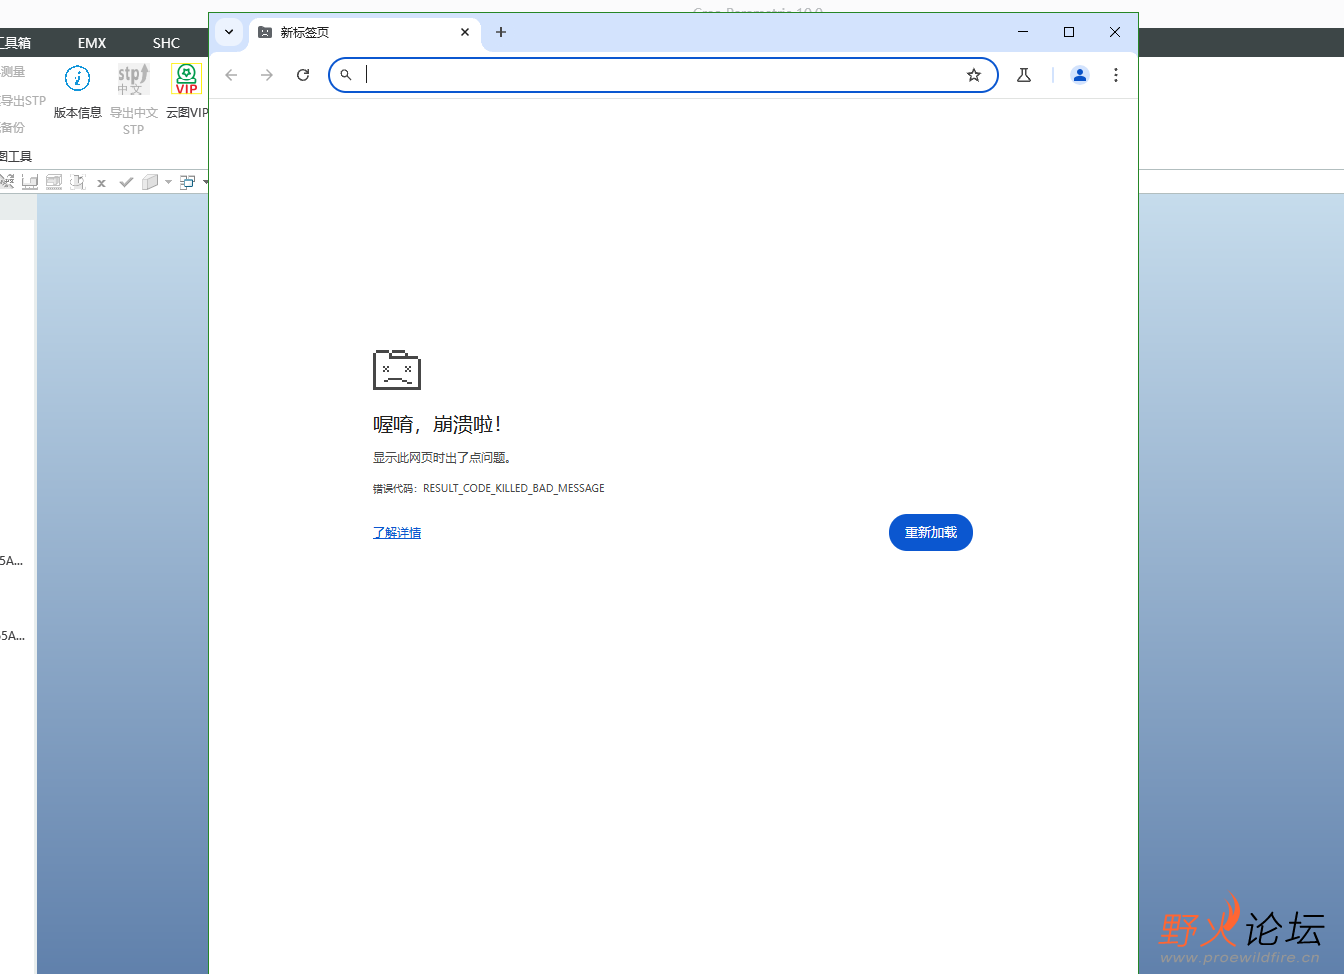This screenshot has width=1344, height=974.
Task: Click the 重新加载 reload button
Action: tap(930, 532)
